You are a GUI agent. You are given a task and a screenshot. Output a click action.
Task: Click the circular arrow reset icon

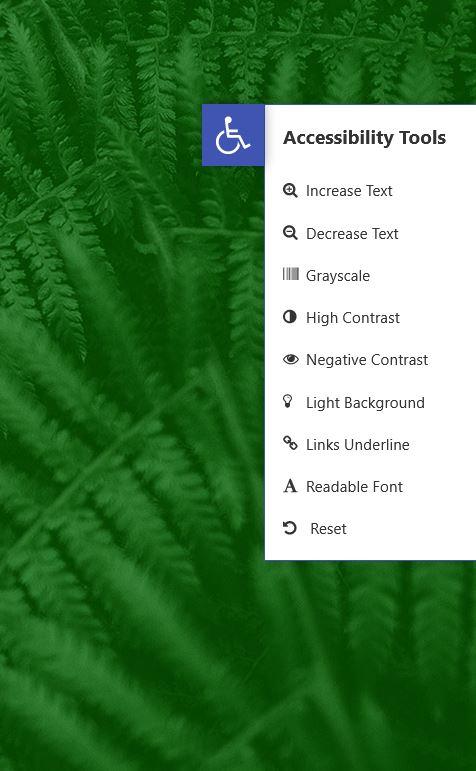click(x=290, y=528)
